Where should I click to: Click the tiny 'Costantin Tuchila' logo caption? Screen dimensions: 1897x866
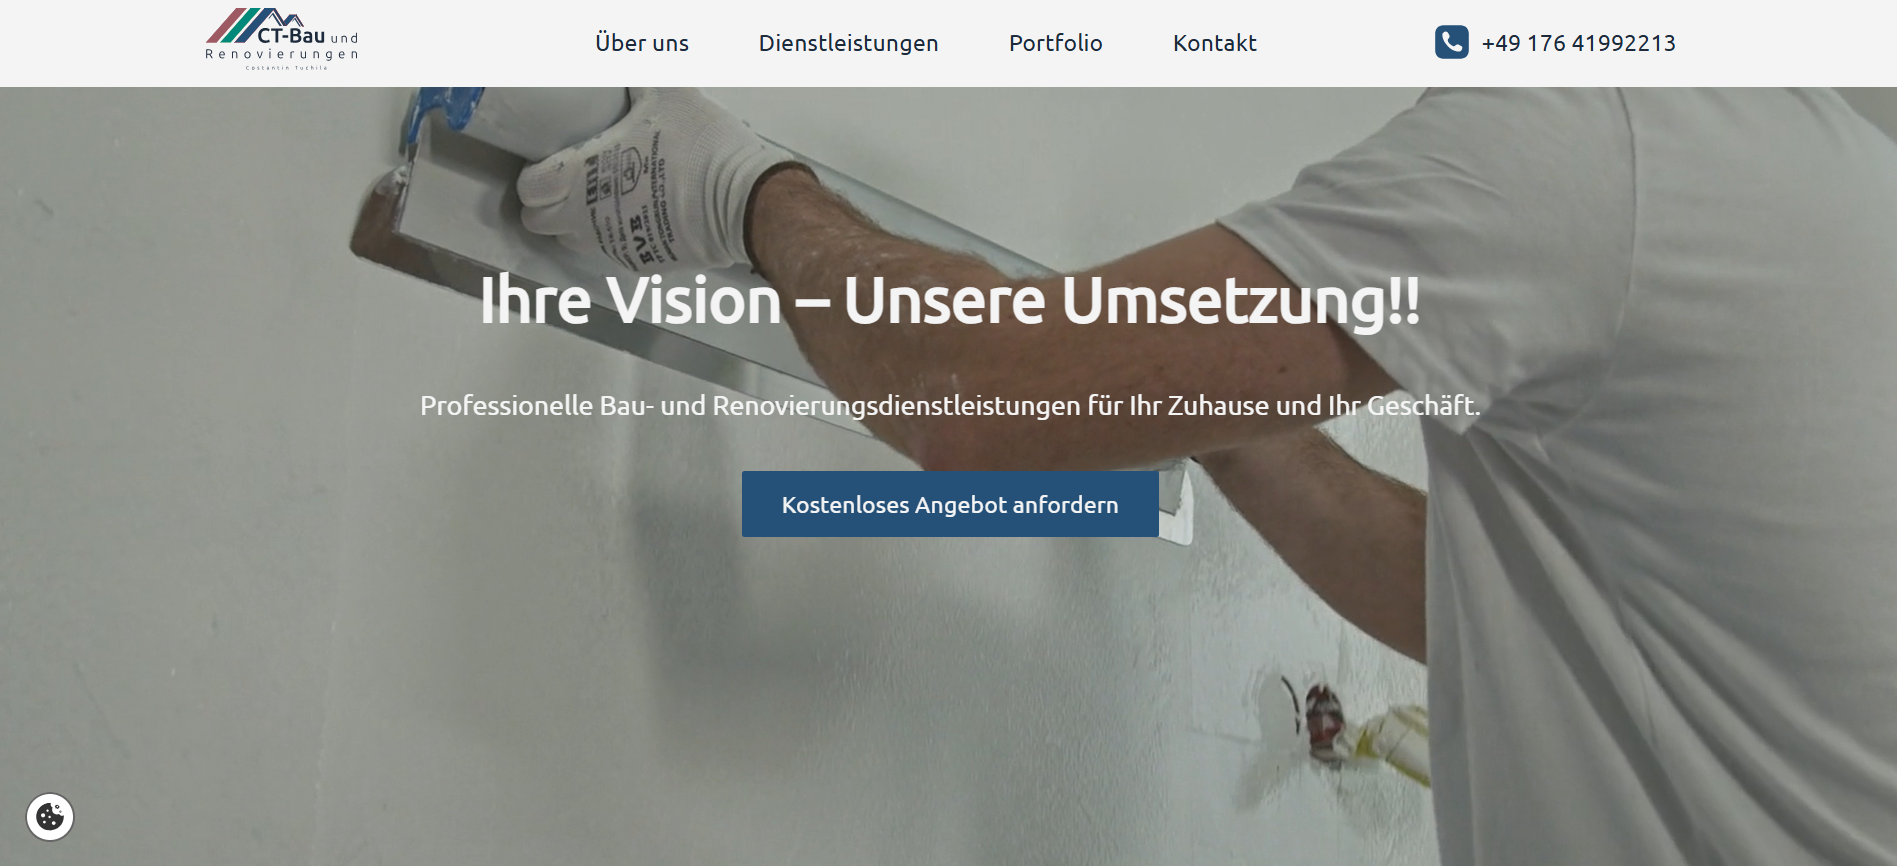286,68
